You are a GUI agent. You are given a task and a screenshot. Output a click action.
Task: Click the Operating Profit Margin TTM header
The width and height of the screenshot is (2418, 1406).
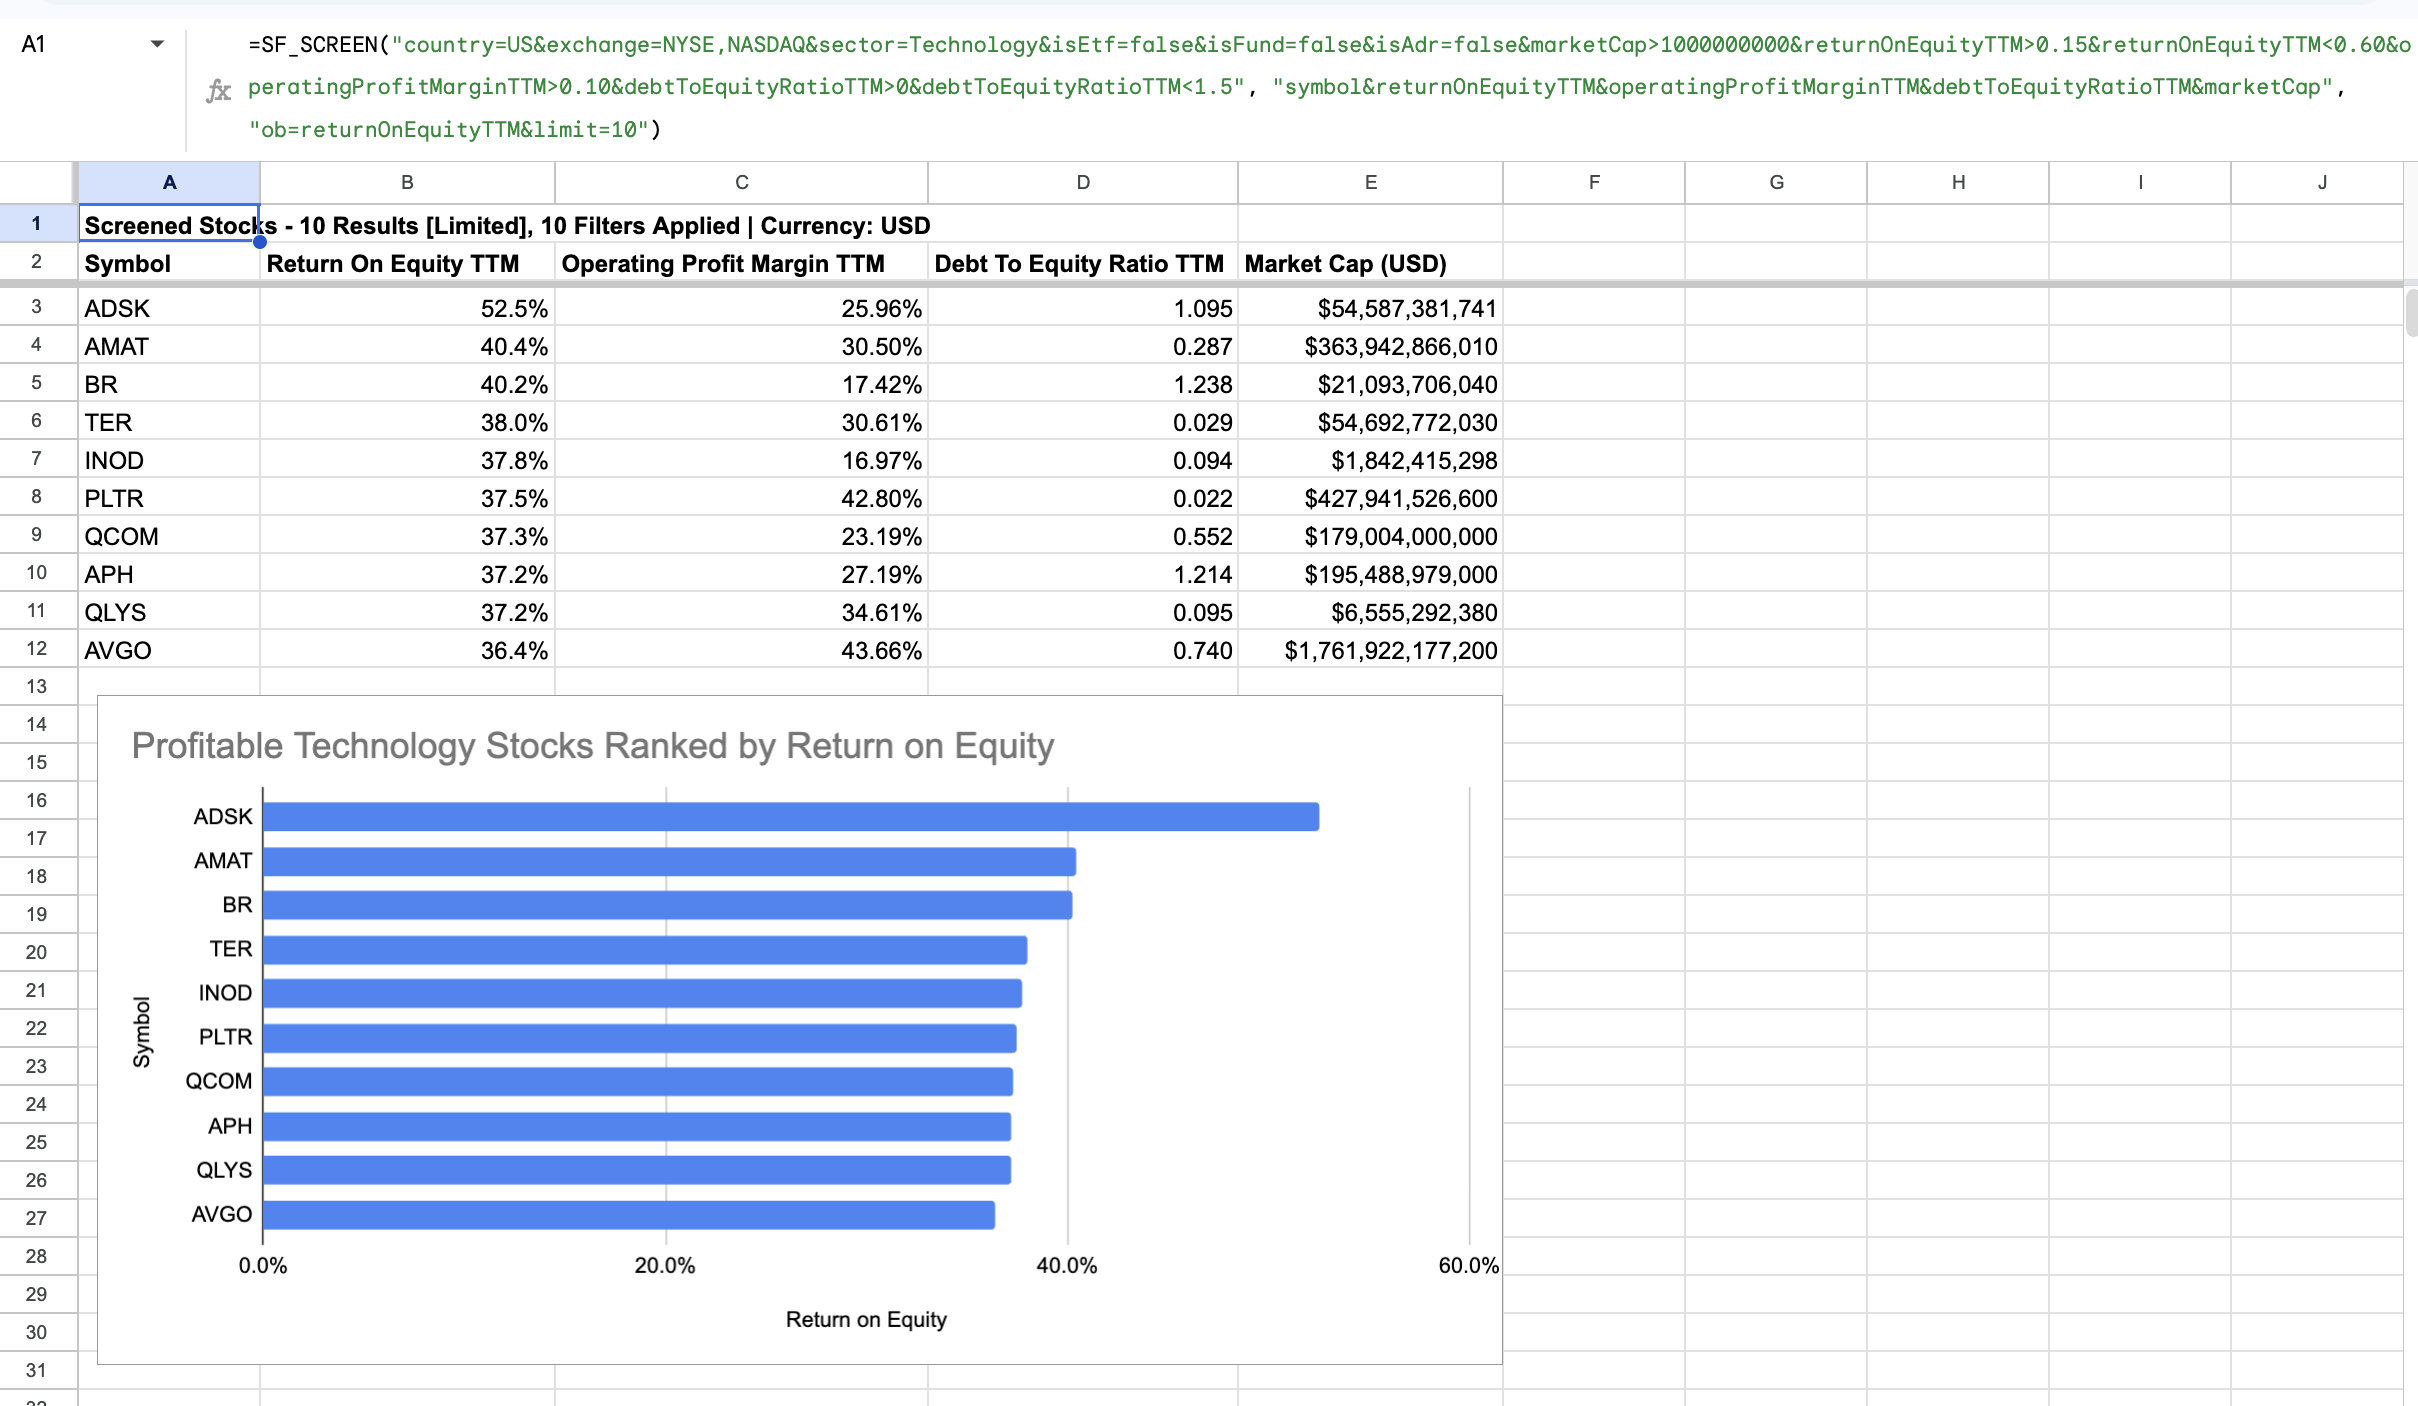741,264
